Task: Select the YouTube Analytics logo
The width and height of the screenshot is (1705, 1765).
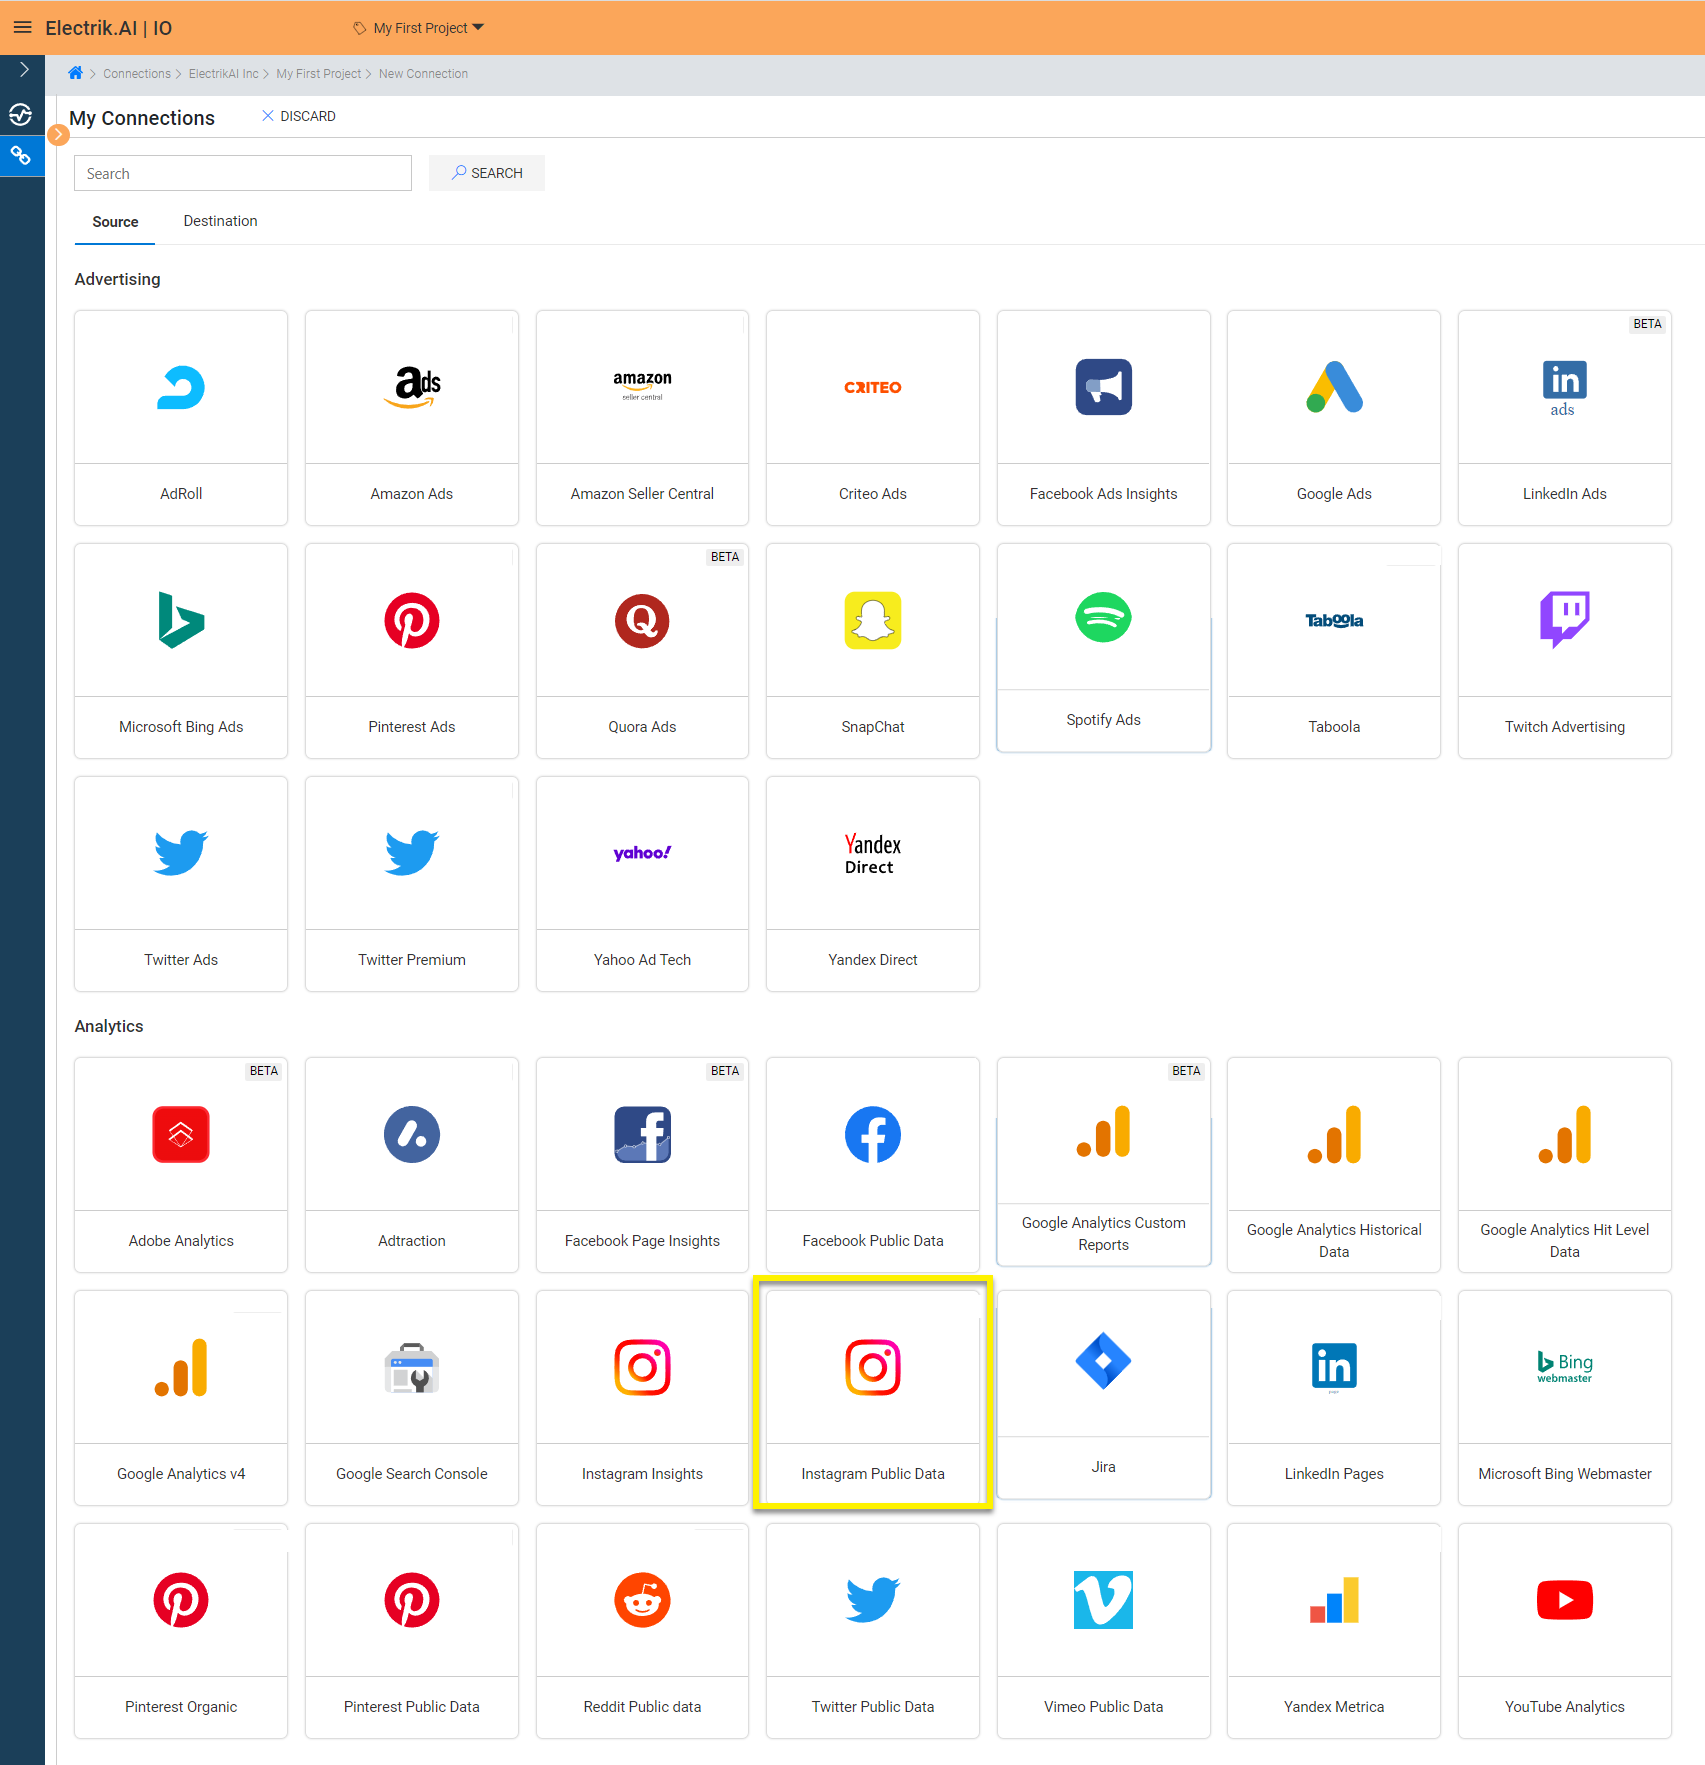Action: (x=1564, y=1600)
